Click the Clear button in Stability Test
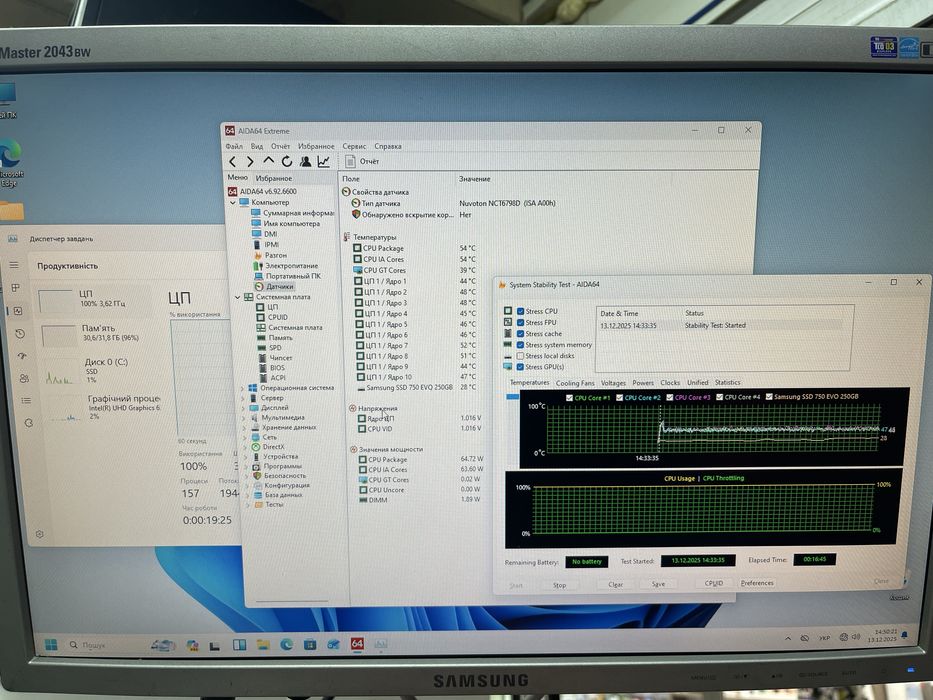 click(x=615, y=585)
